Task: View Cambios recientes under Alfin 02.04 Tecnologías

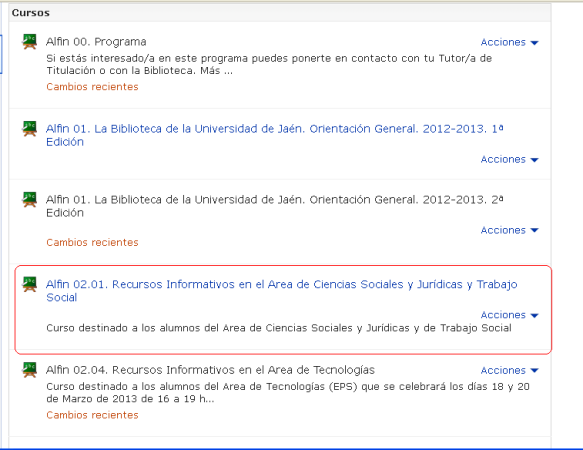Action: coord(92,415)
